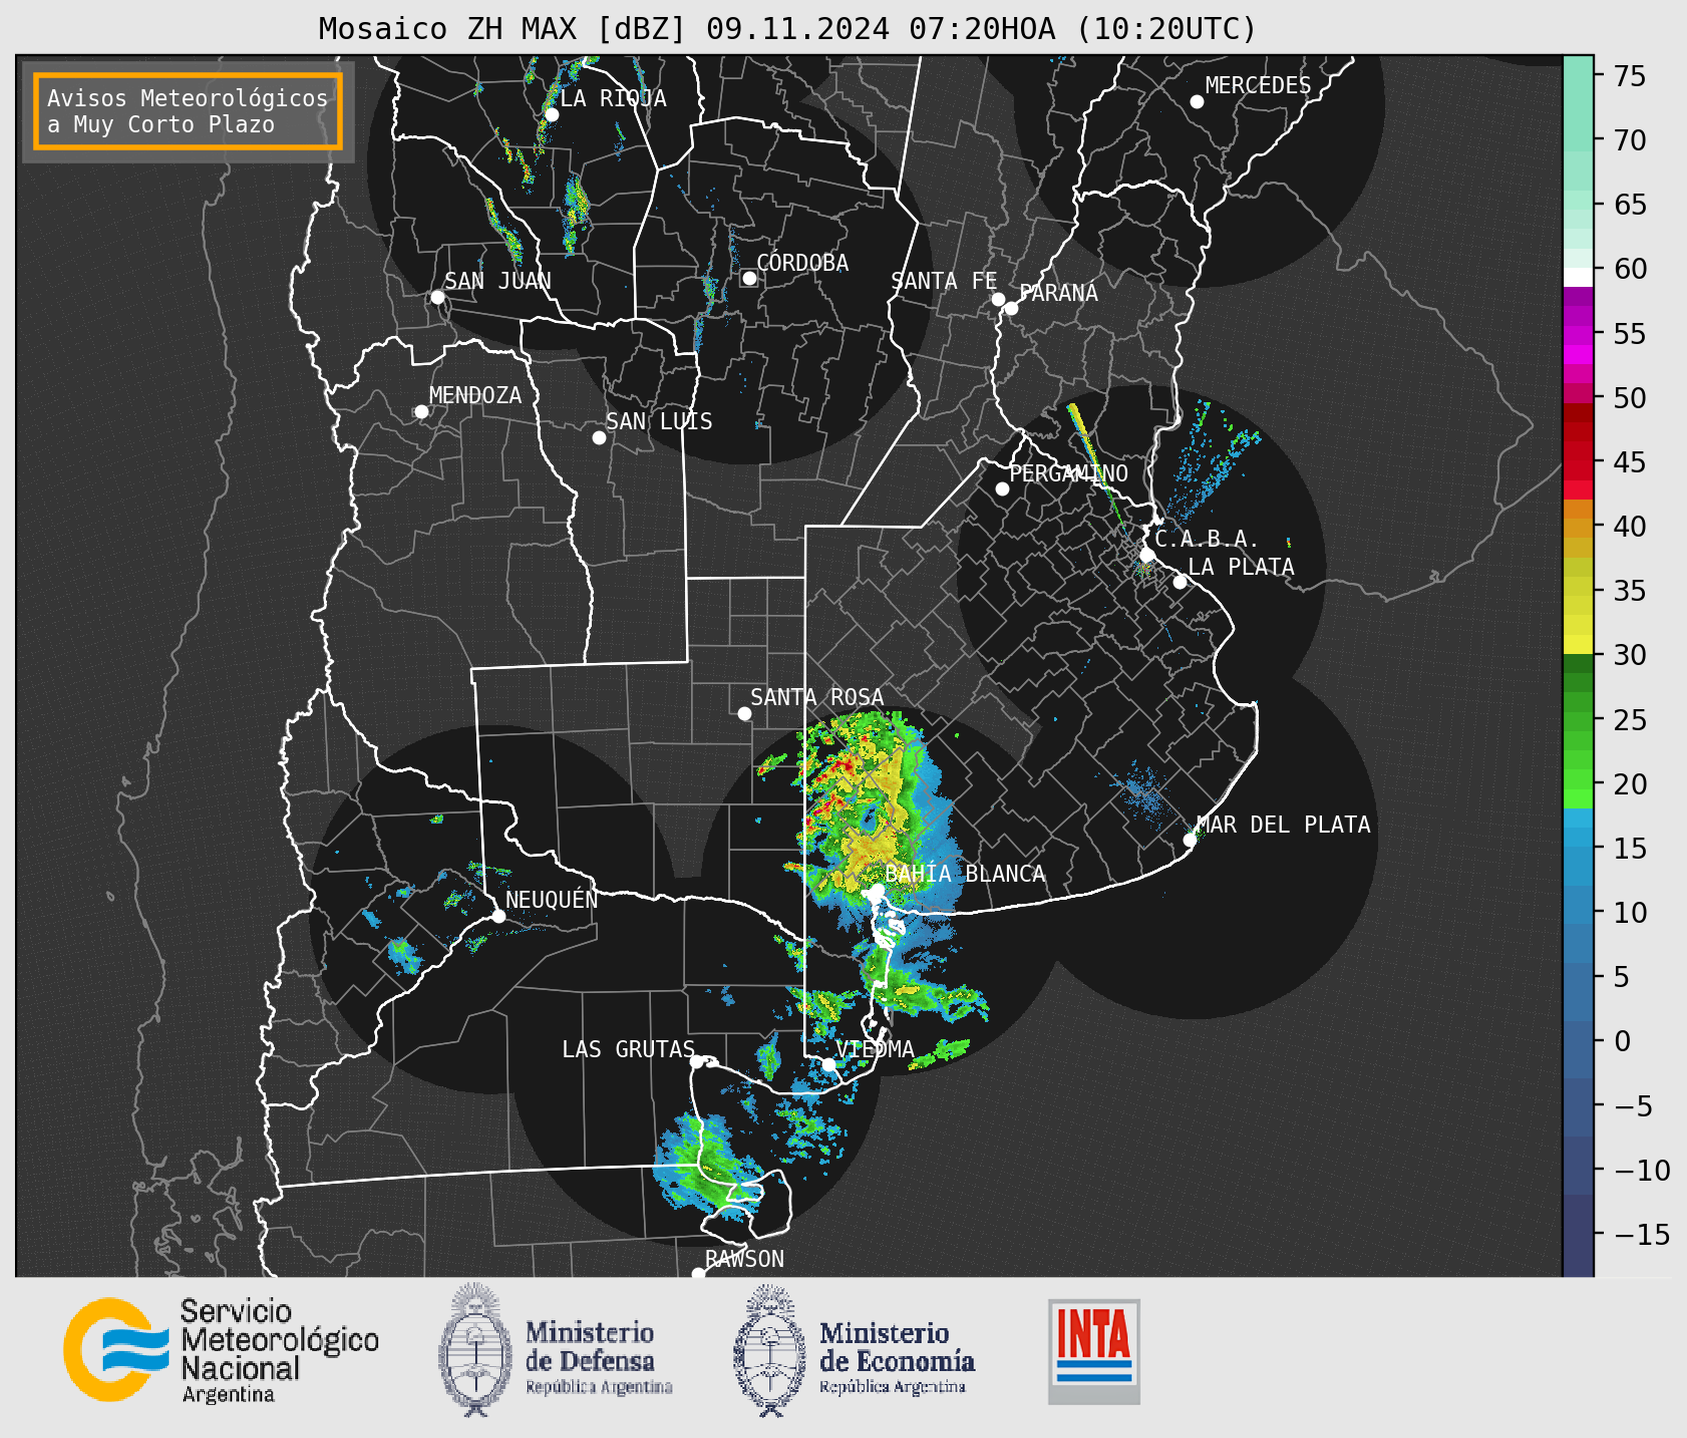Click the Rawson city marker dot
Viewport: 1687px width, 1438px height.
pyautogui.click(x=698, y=1274)
